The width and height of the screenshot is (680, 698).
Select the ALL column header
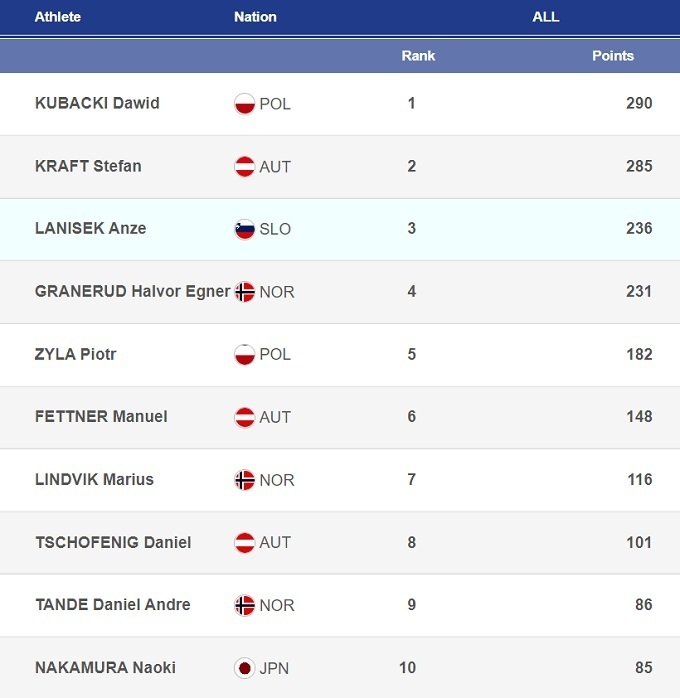click(545, 17)
